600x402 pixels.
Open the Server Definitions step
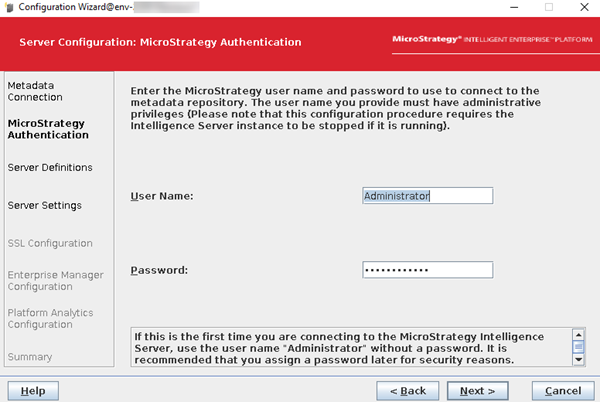[50, 167]
